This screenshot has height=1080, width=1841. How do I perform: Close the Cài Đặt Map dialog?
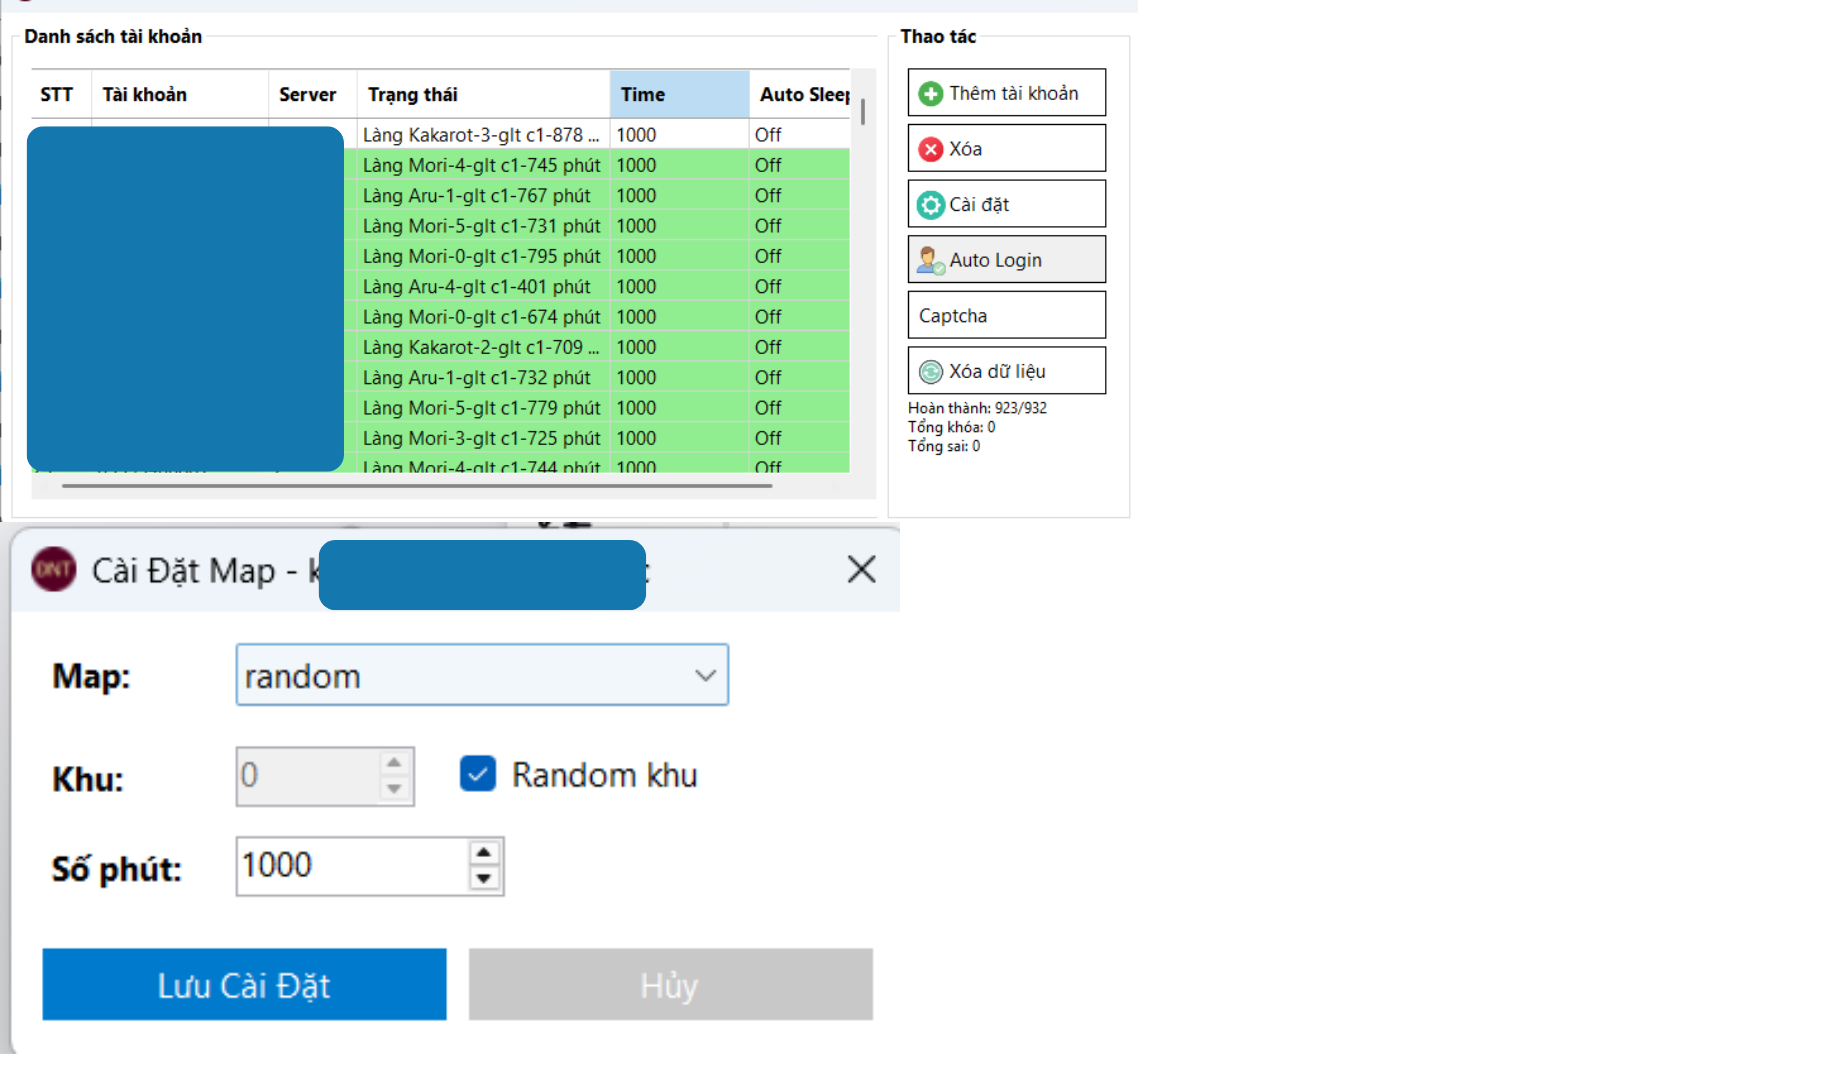(x=861, y=570)
